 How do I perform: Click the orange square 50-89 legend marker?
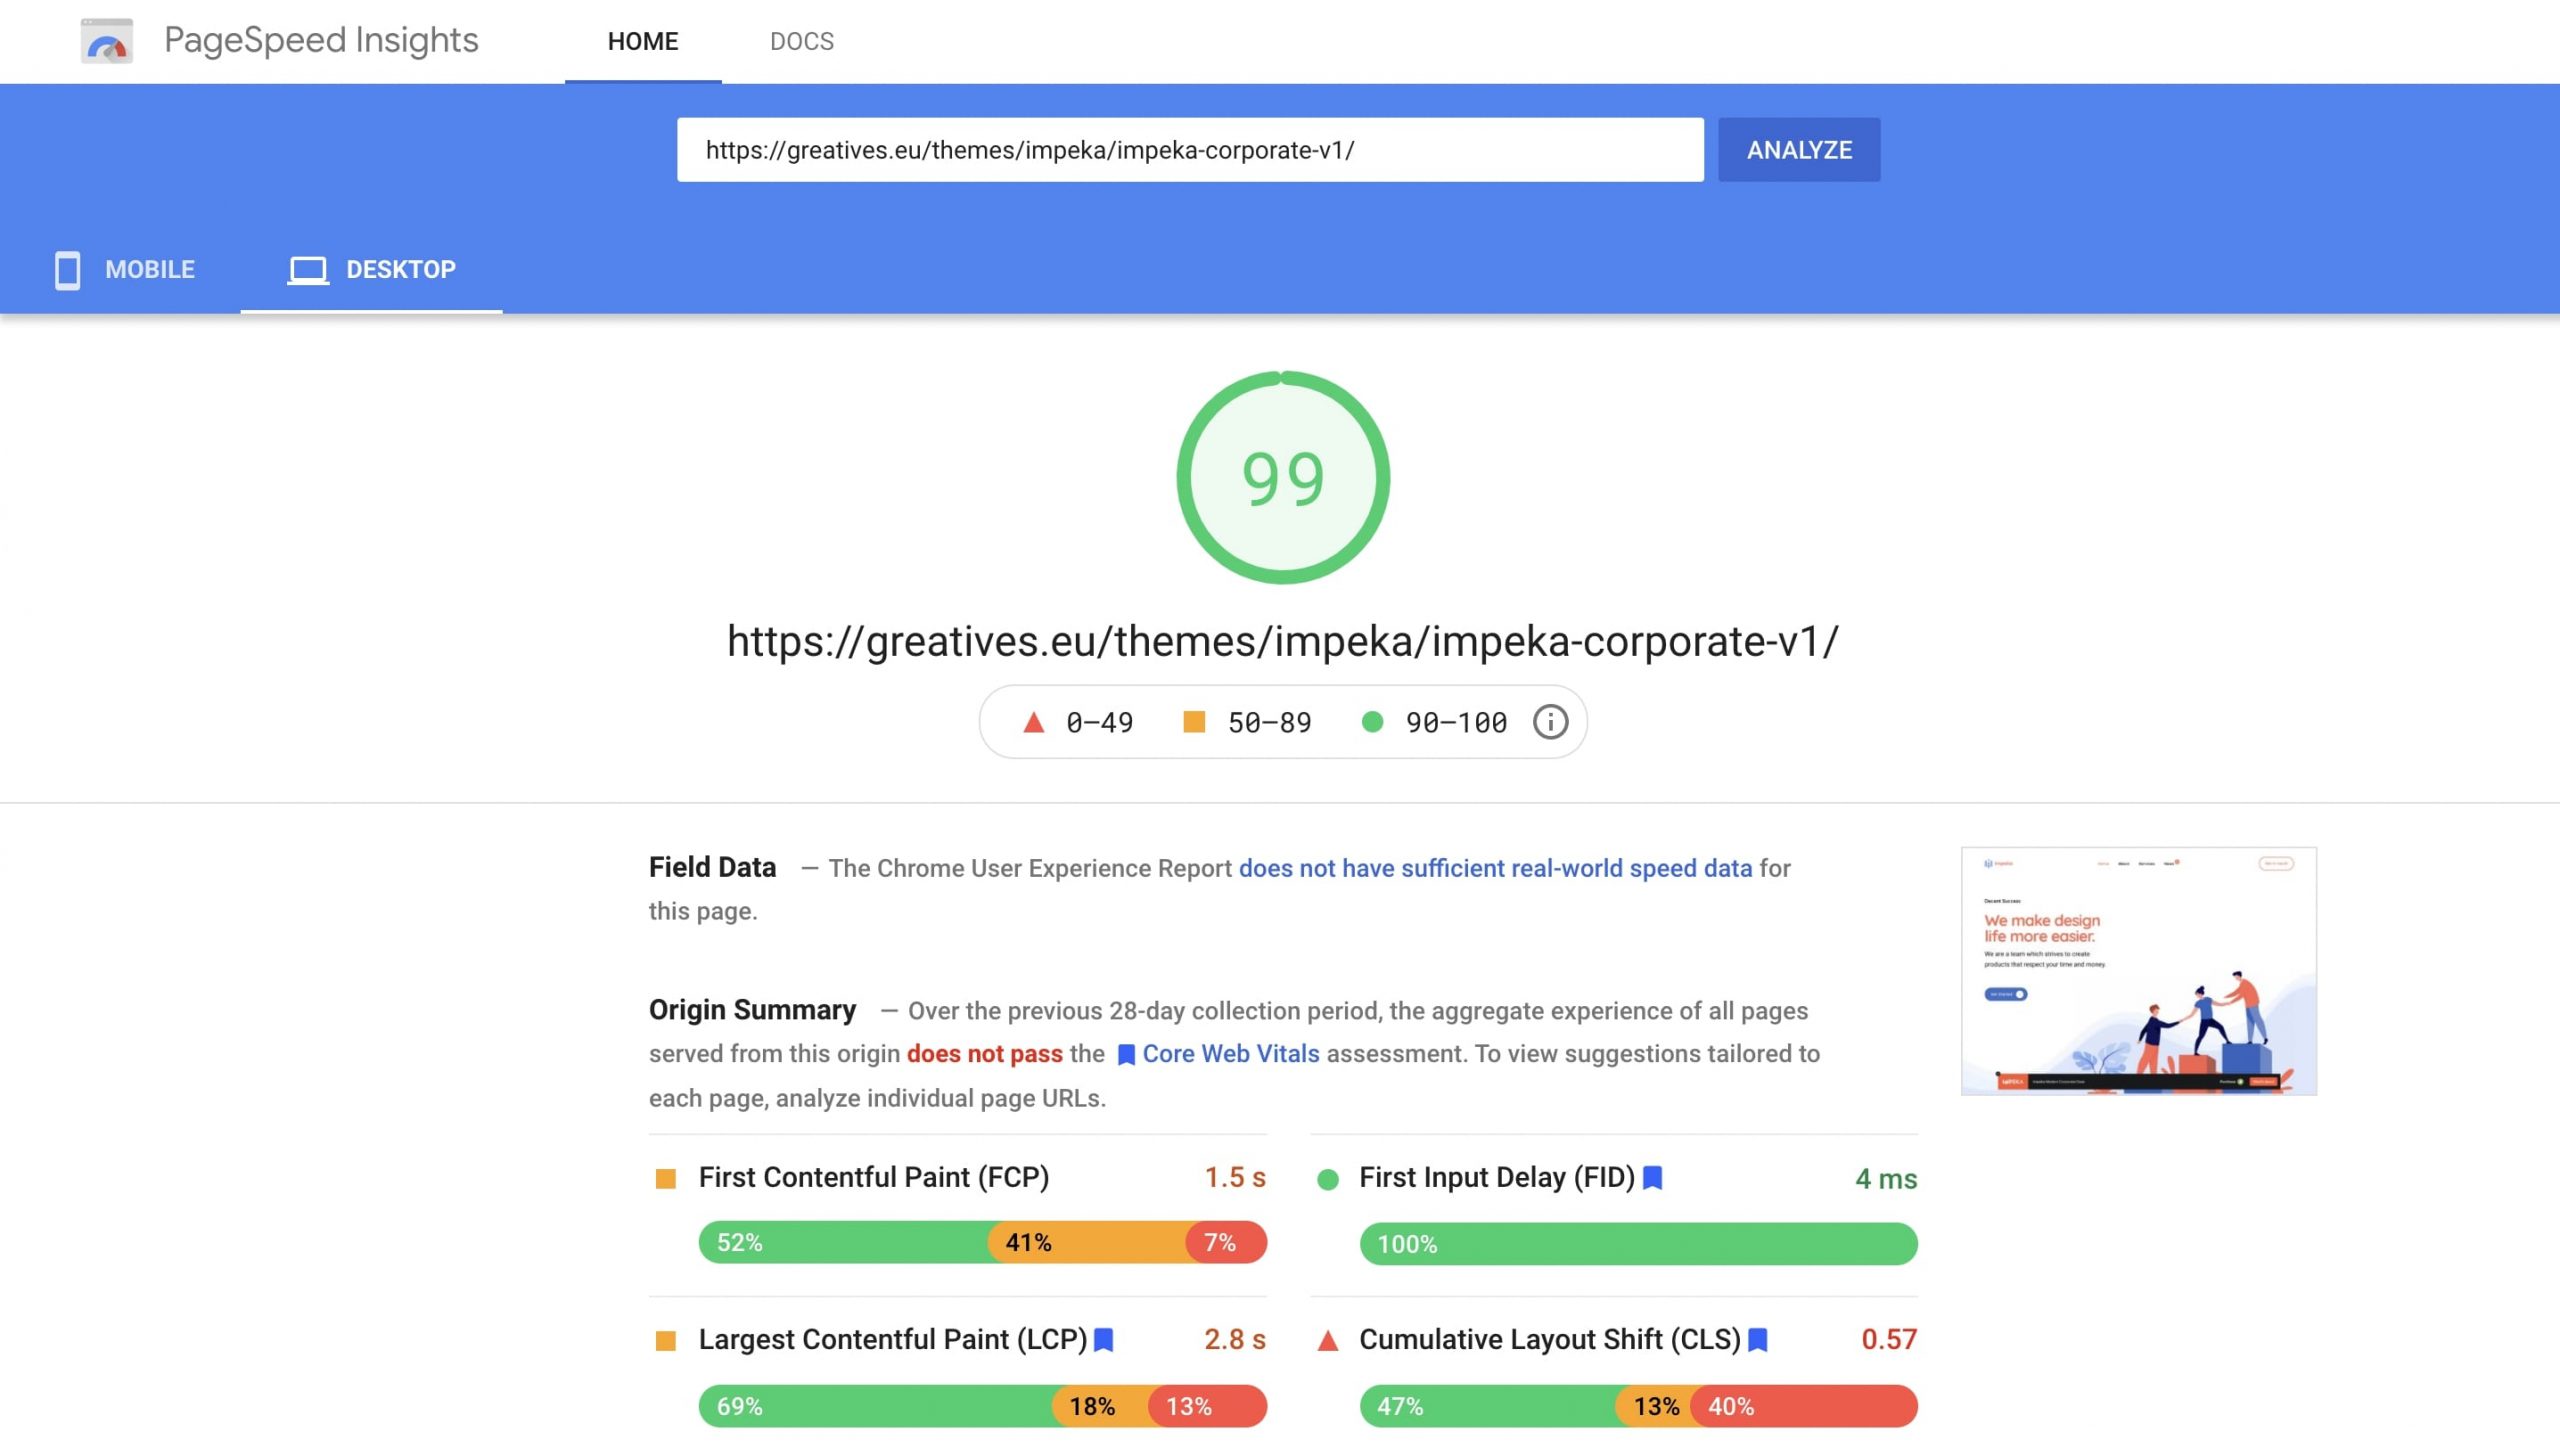1196,721
